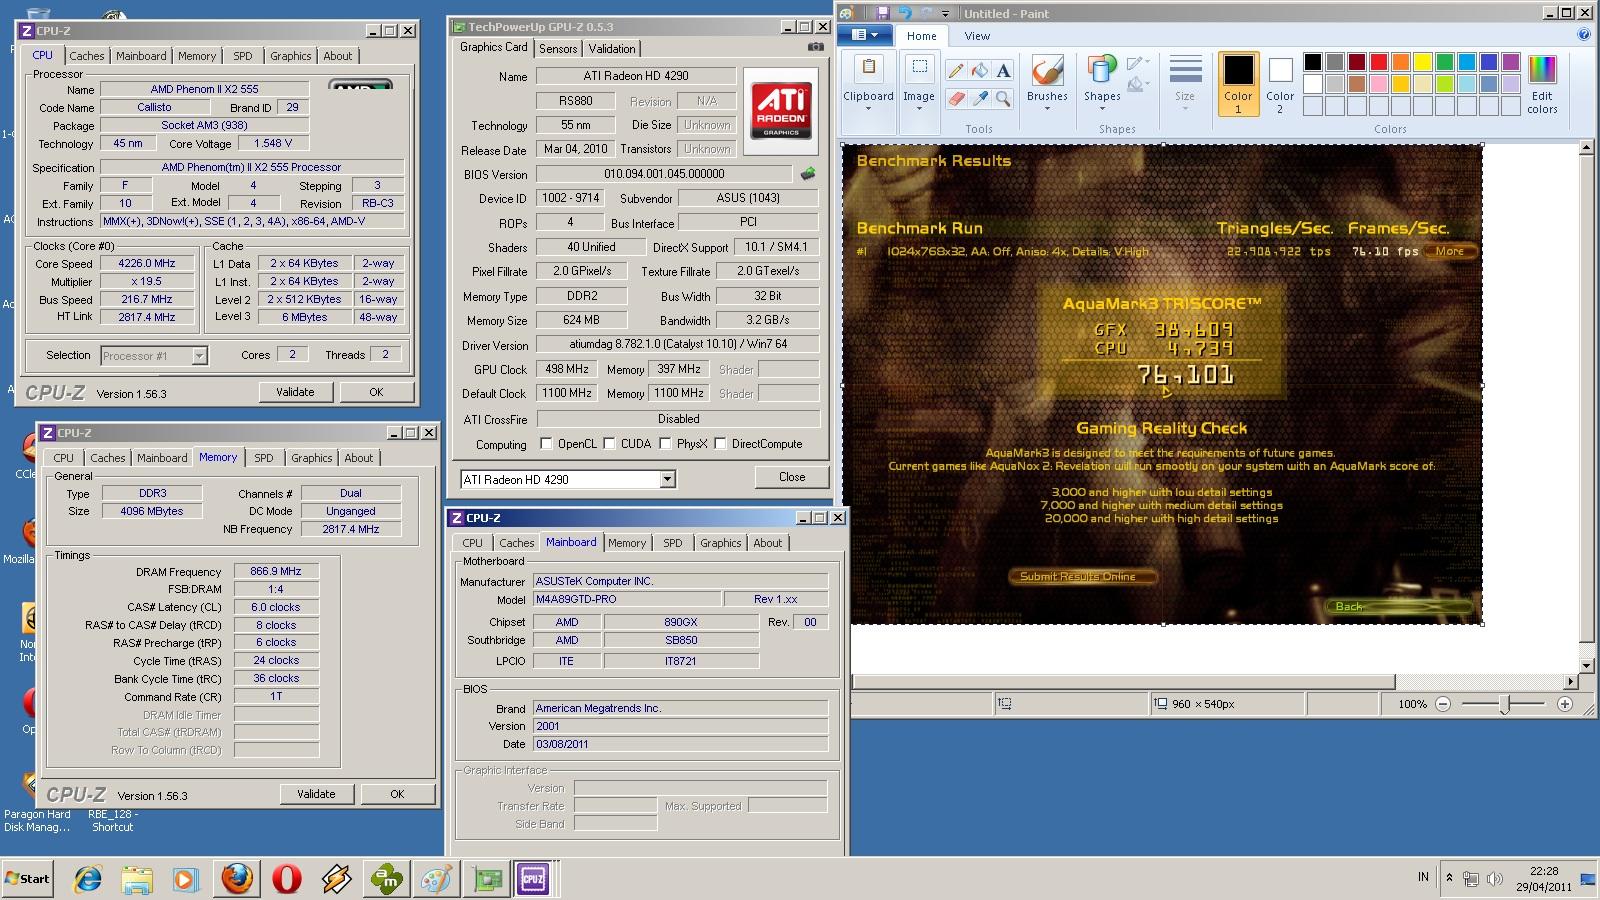Click Submit Results Online in AquaMark
1600x900 pixels.
(x=1084, y=576)
